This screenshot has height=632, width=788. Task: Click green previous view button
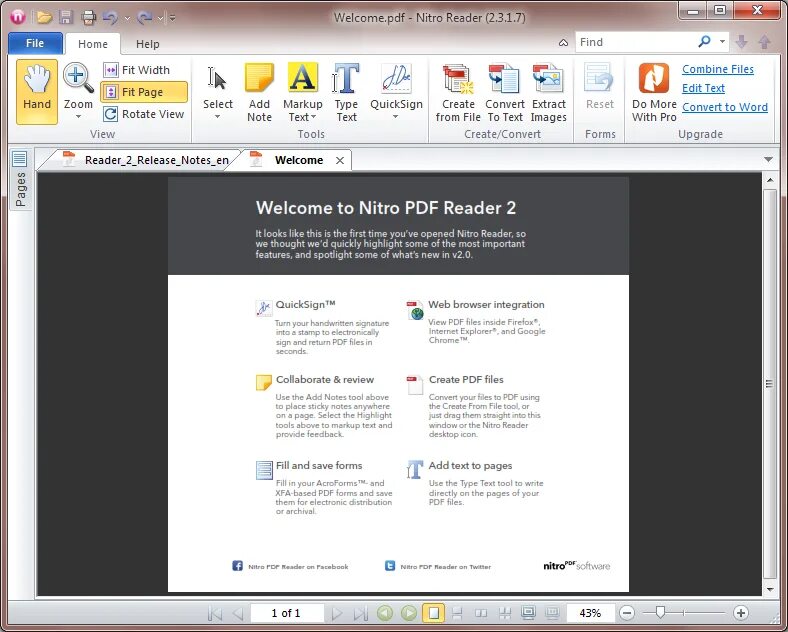385,613
